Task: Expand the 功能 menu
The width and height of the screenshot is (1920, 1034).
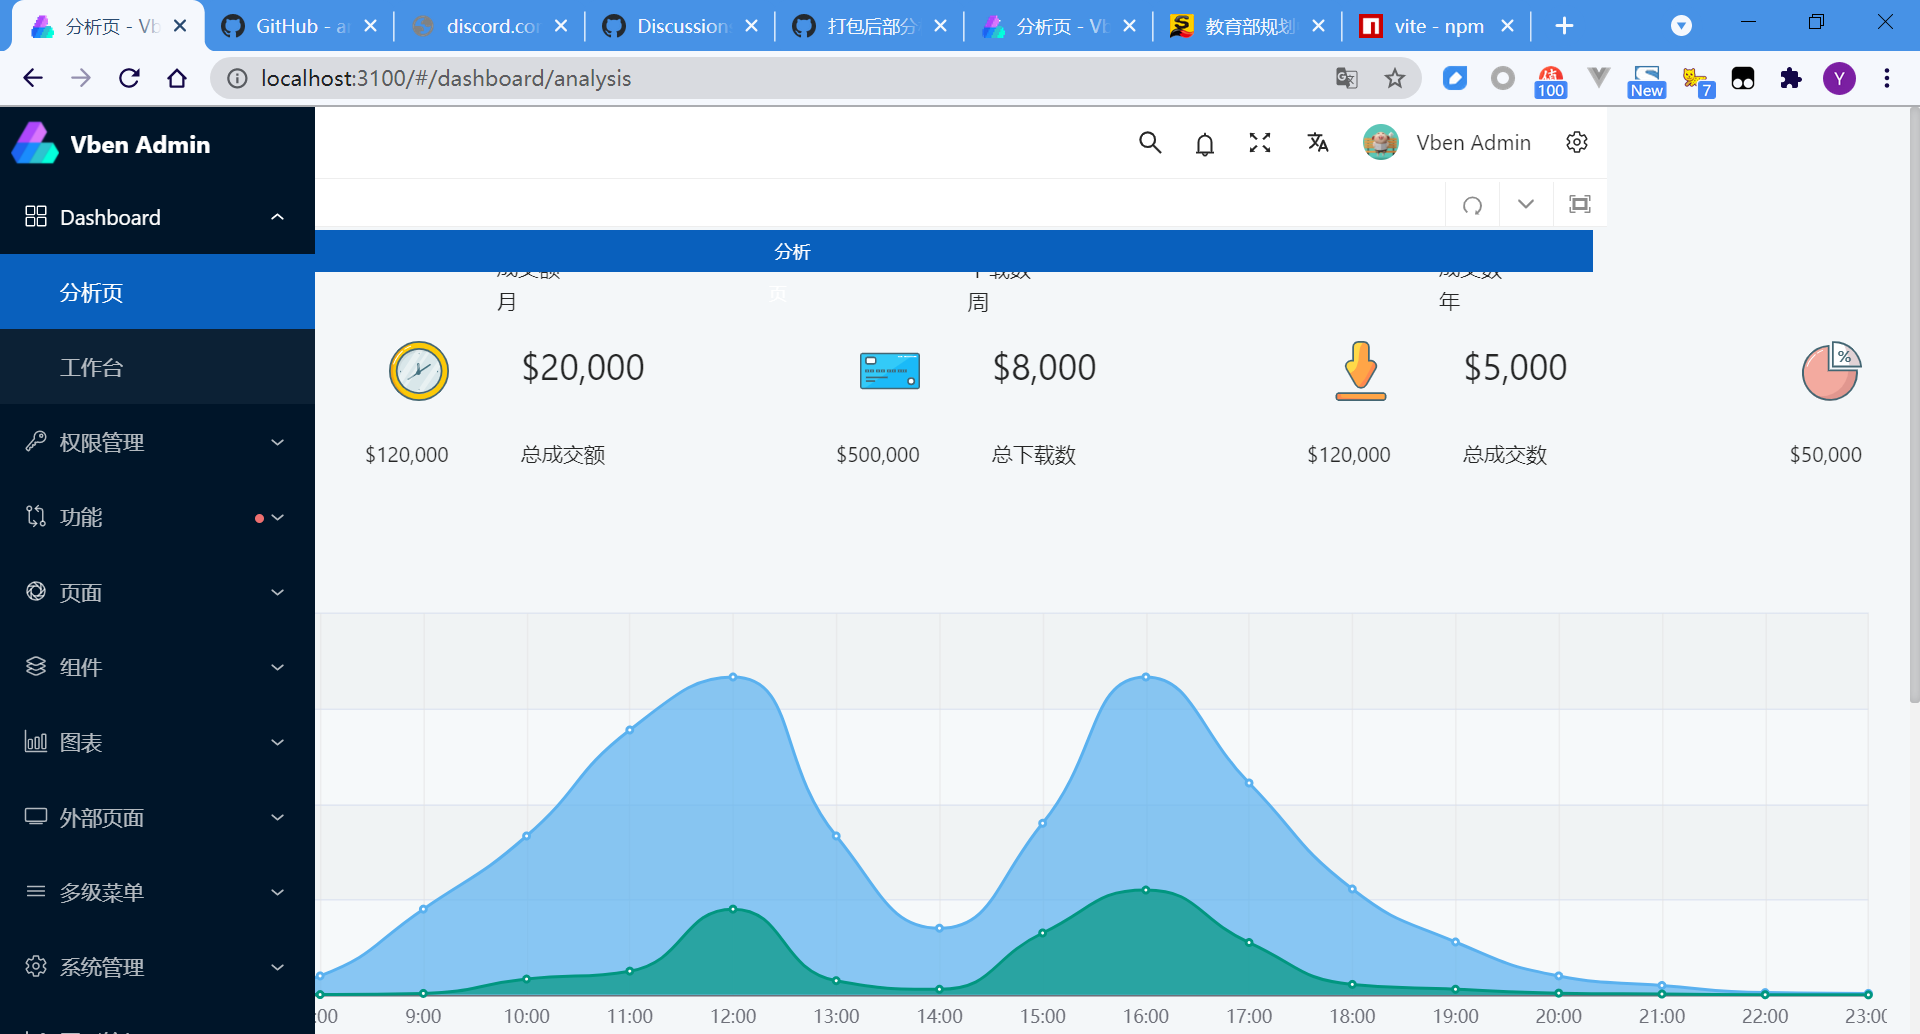Action: 157,517
